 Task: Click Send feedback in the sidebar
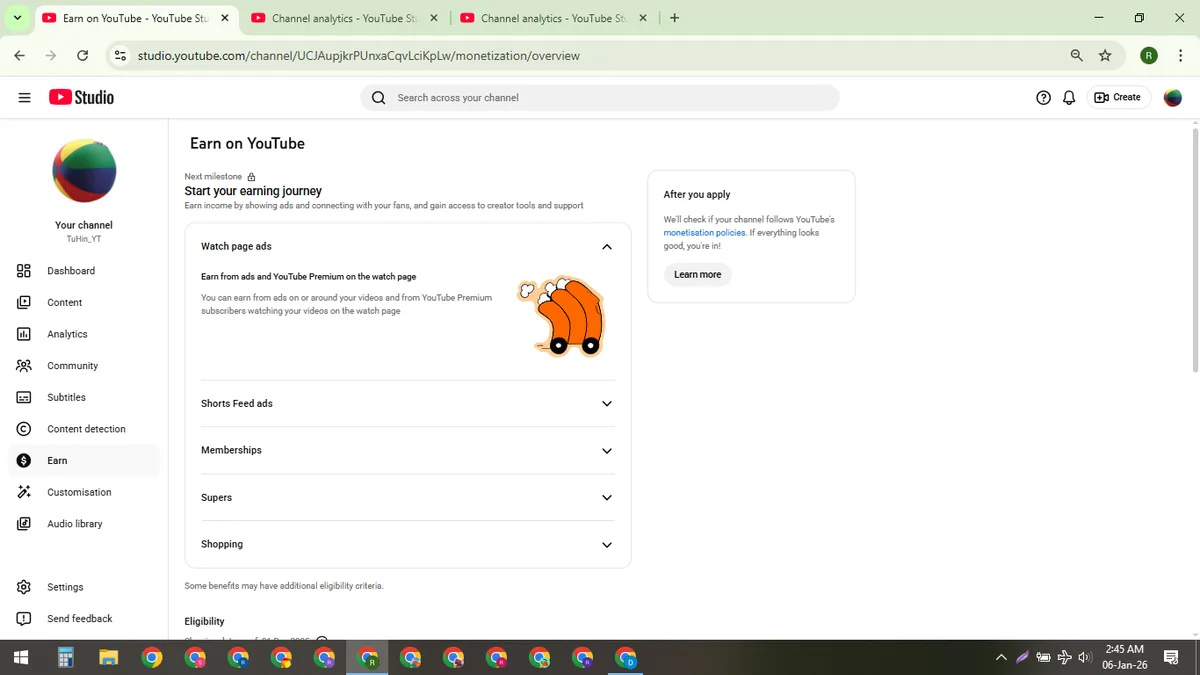click(x=84, y=619)
